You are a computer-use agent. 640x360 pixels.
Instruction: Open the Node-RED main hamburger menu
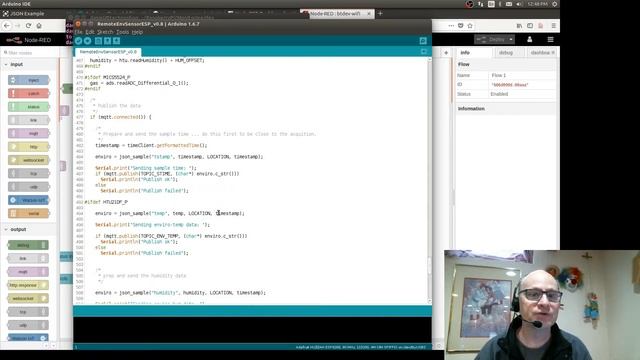click(x=550, y=40)
